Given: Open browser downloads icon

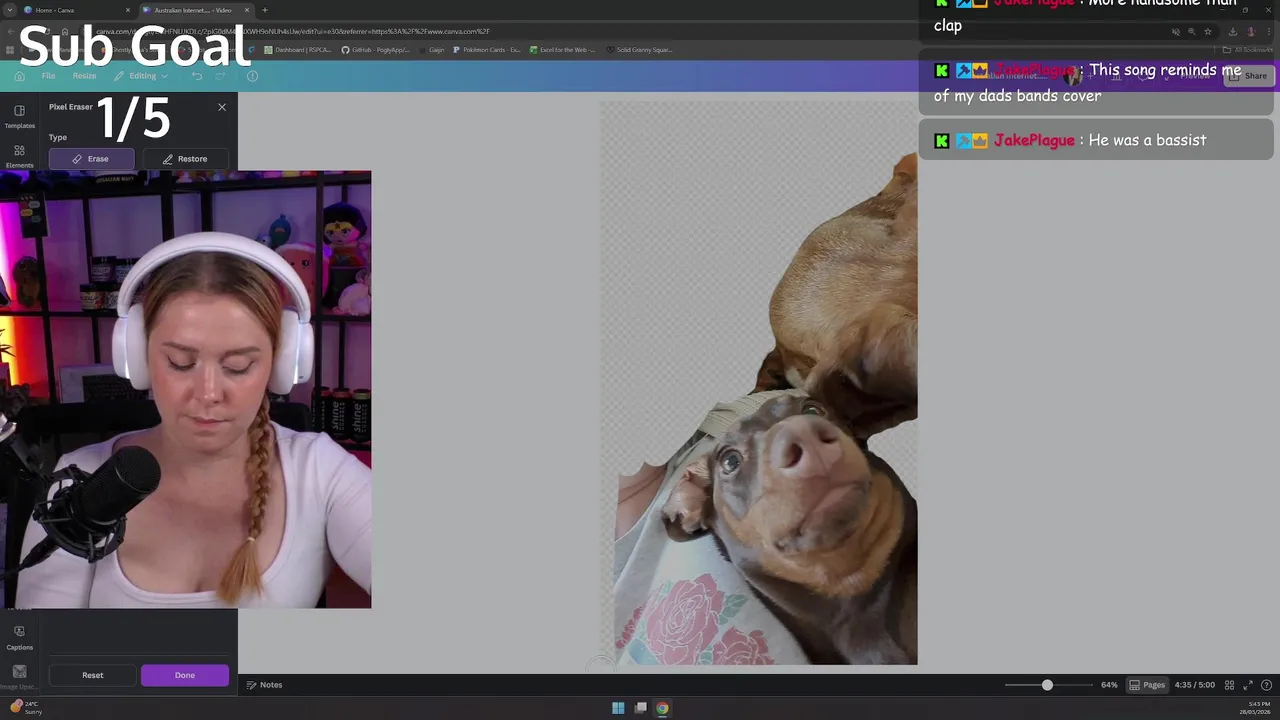Looking at the screenshot, I should 1232,31.
